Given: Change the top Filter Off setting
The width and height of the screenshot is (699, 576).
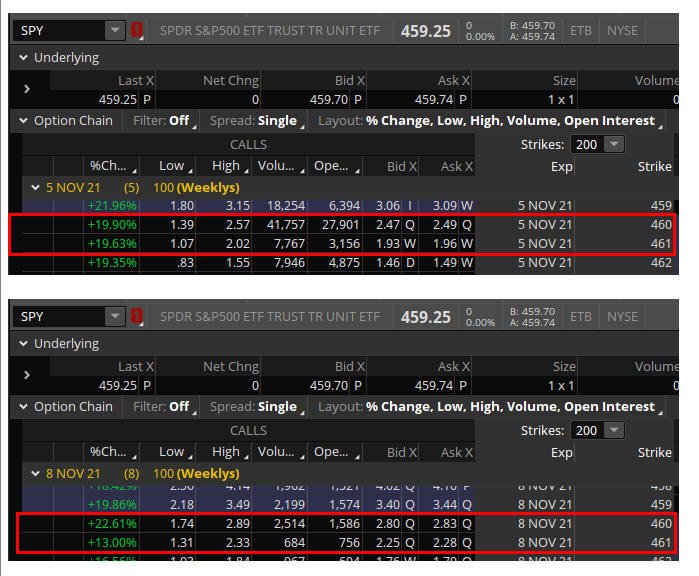Looking at the screenshot, I should click(x=164, y=121).
